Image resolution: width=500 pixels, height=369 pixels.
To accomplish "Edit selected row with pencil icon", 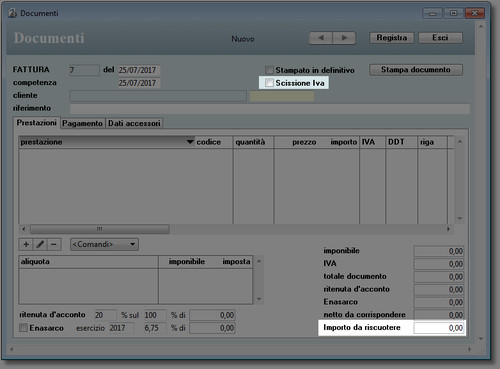I will pos(40,244).
